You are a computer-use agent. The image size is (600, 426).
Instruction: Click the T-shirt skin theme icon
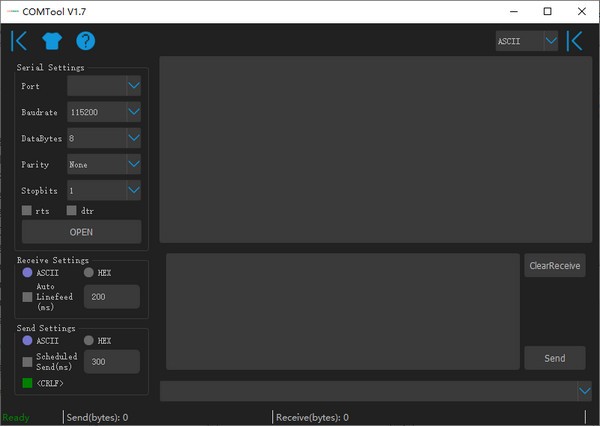click(51, 41)
